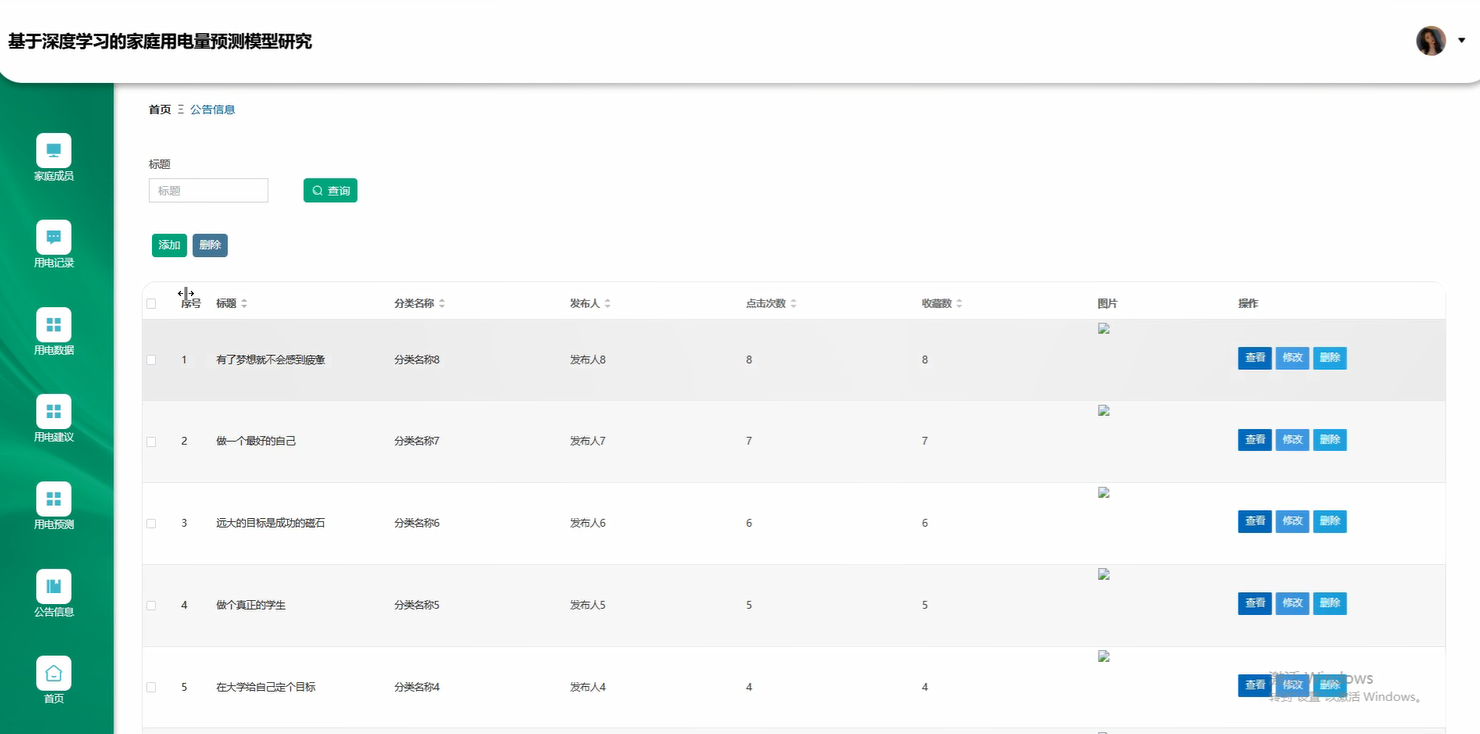This screenshot has width=1480, height=734.
Task: Click 修改 for row 远大的目标是成功的磁石
Action: pos(1292,521)
